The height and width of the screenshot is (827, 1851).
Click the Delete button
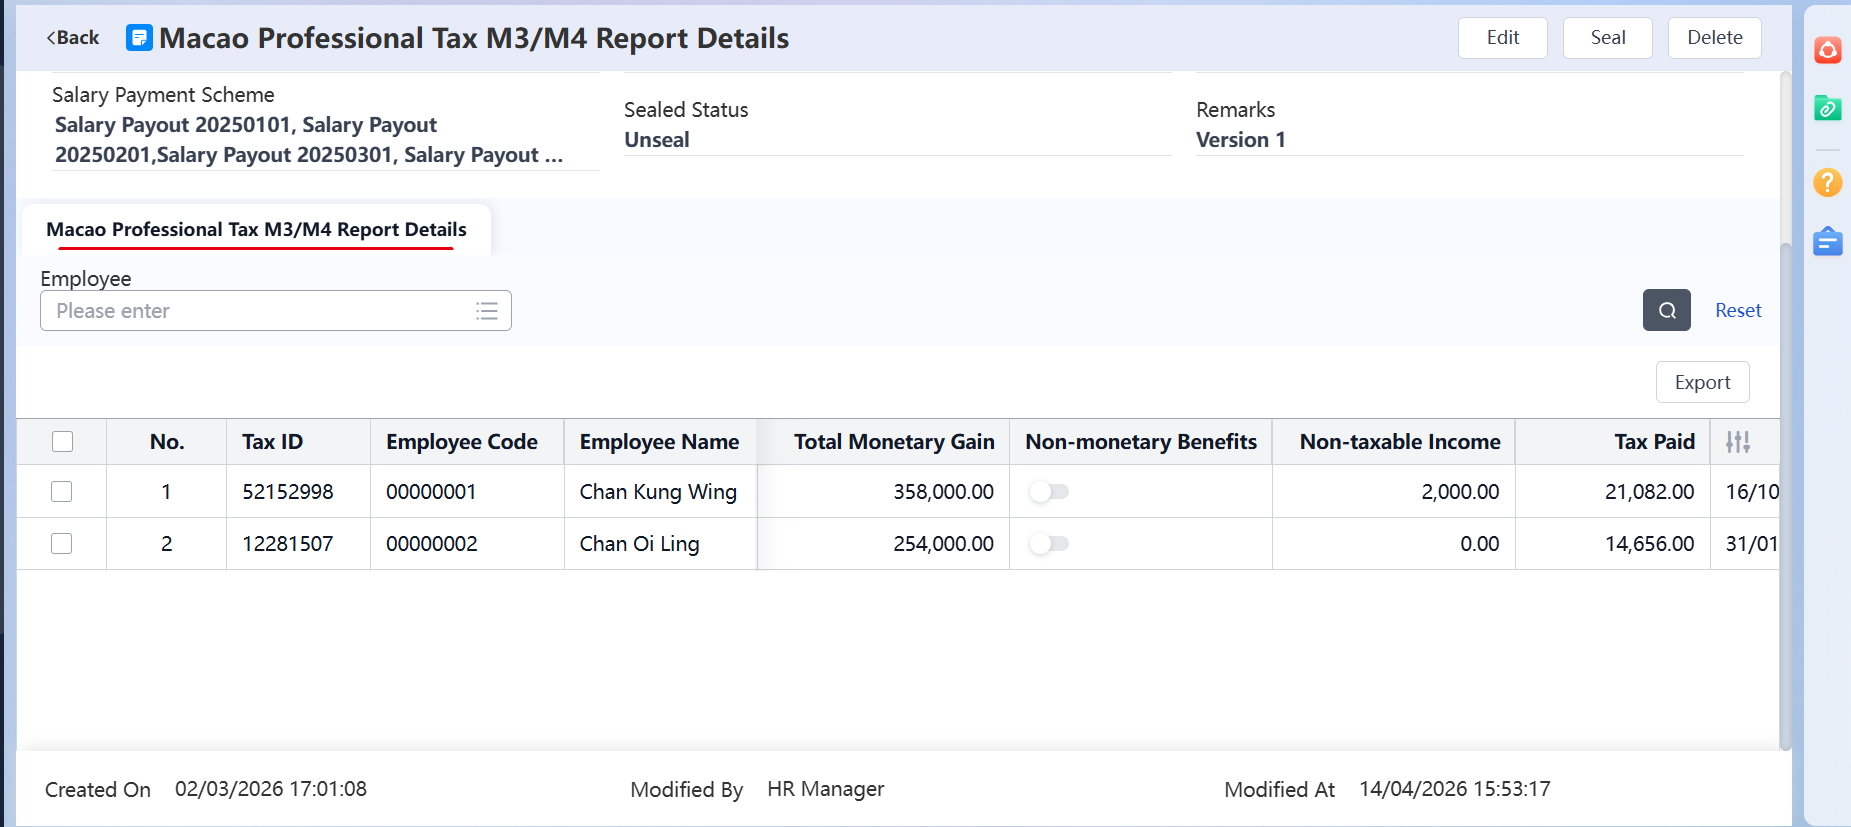pyautogui.click(x=1714, y=38)
